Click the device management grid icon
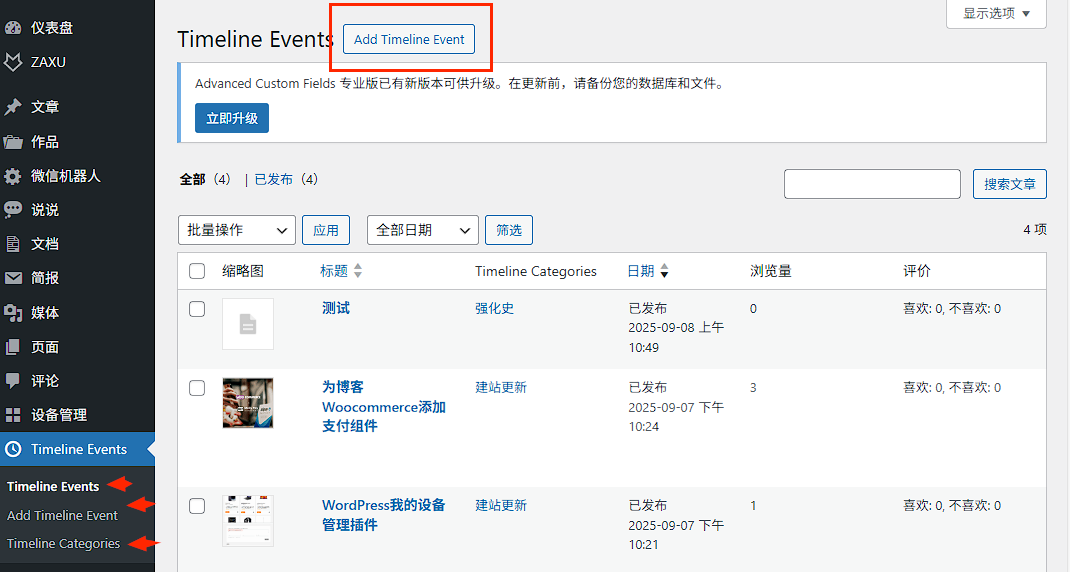This screenshot has height=572, width=1070. point(13,415)
